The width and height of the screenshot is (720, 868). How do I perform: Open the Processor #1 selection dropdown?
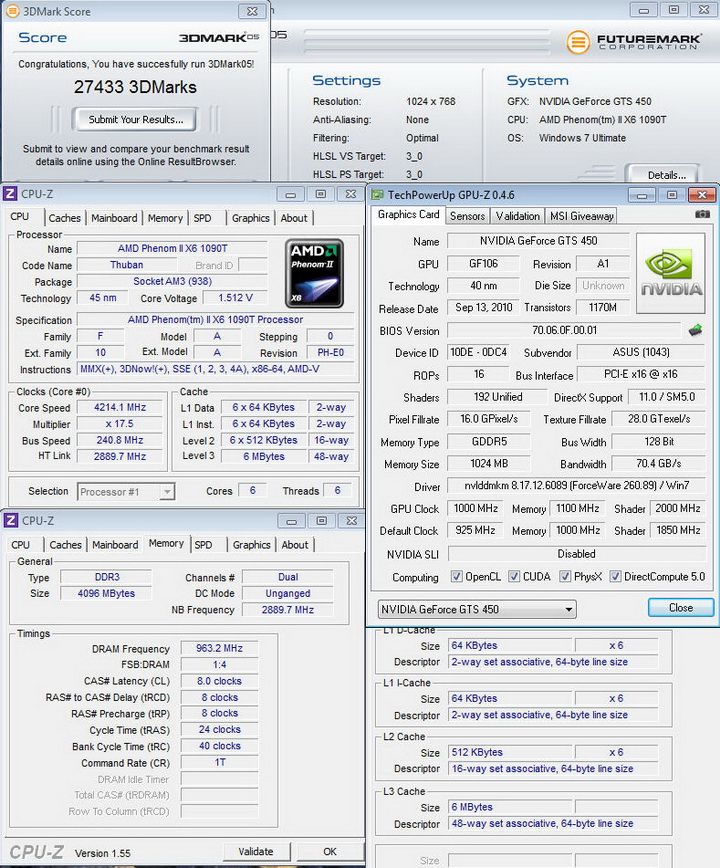coord(126,492)
